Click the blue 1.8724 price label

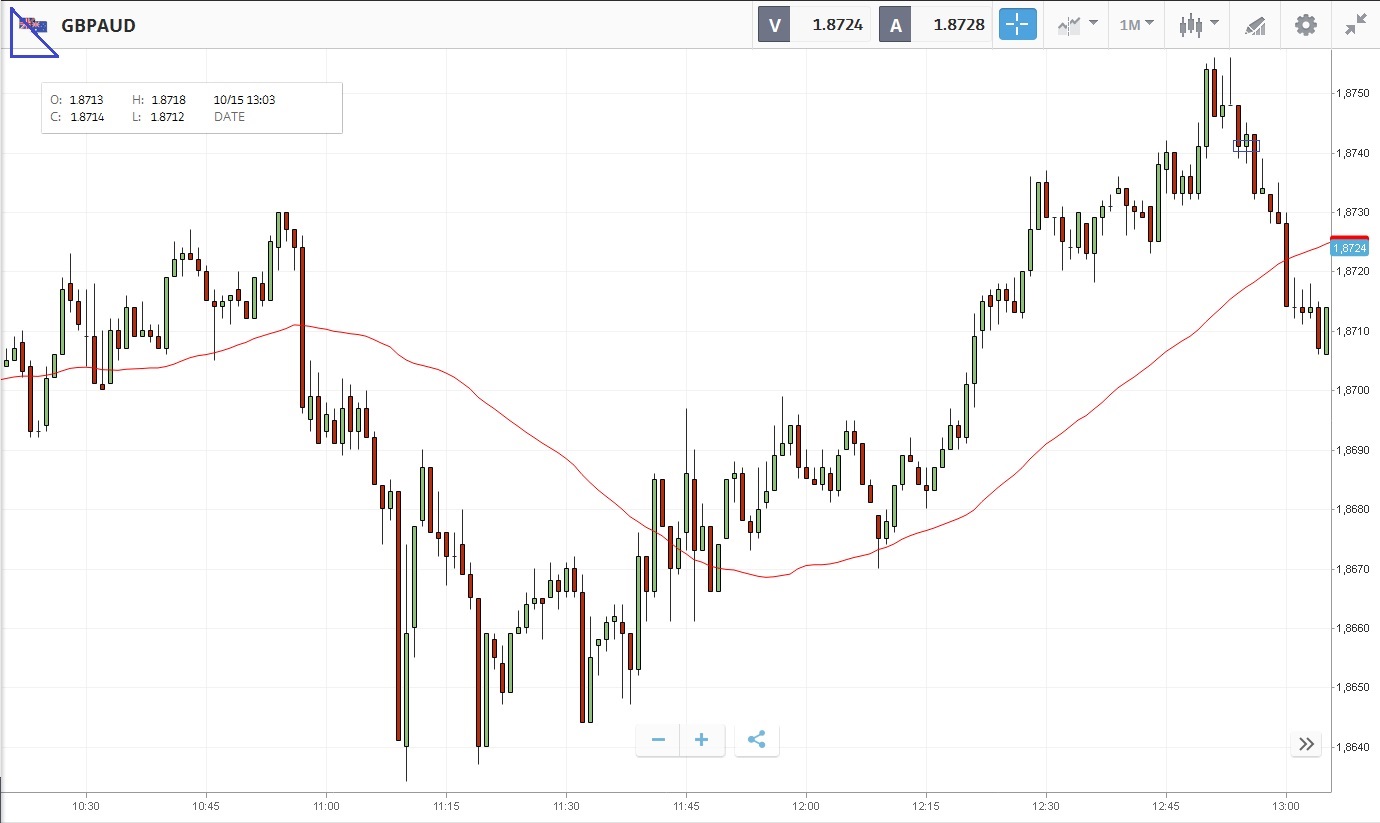click(1349, 248)
